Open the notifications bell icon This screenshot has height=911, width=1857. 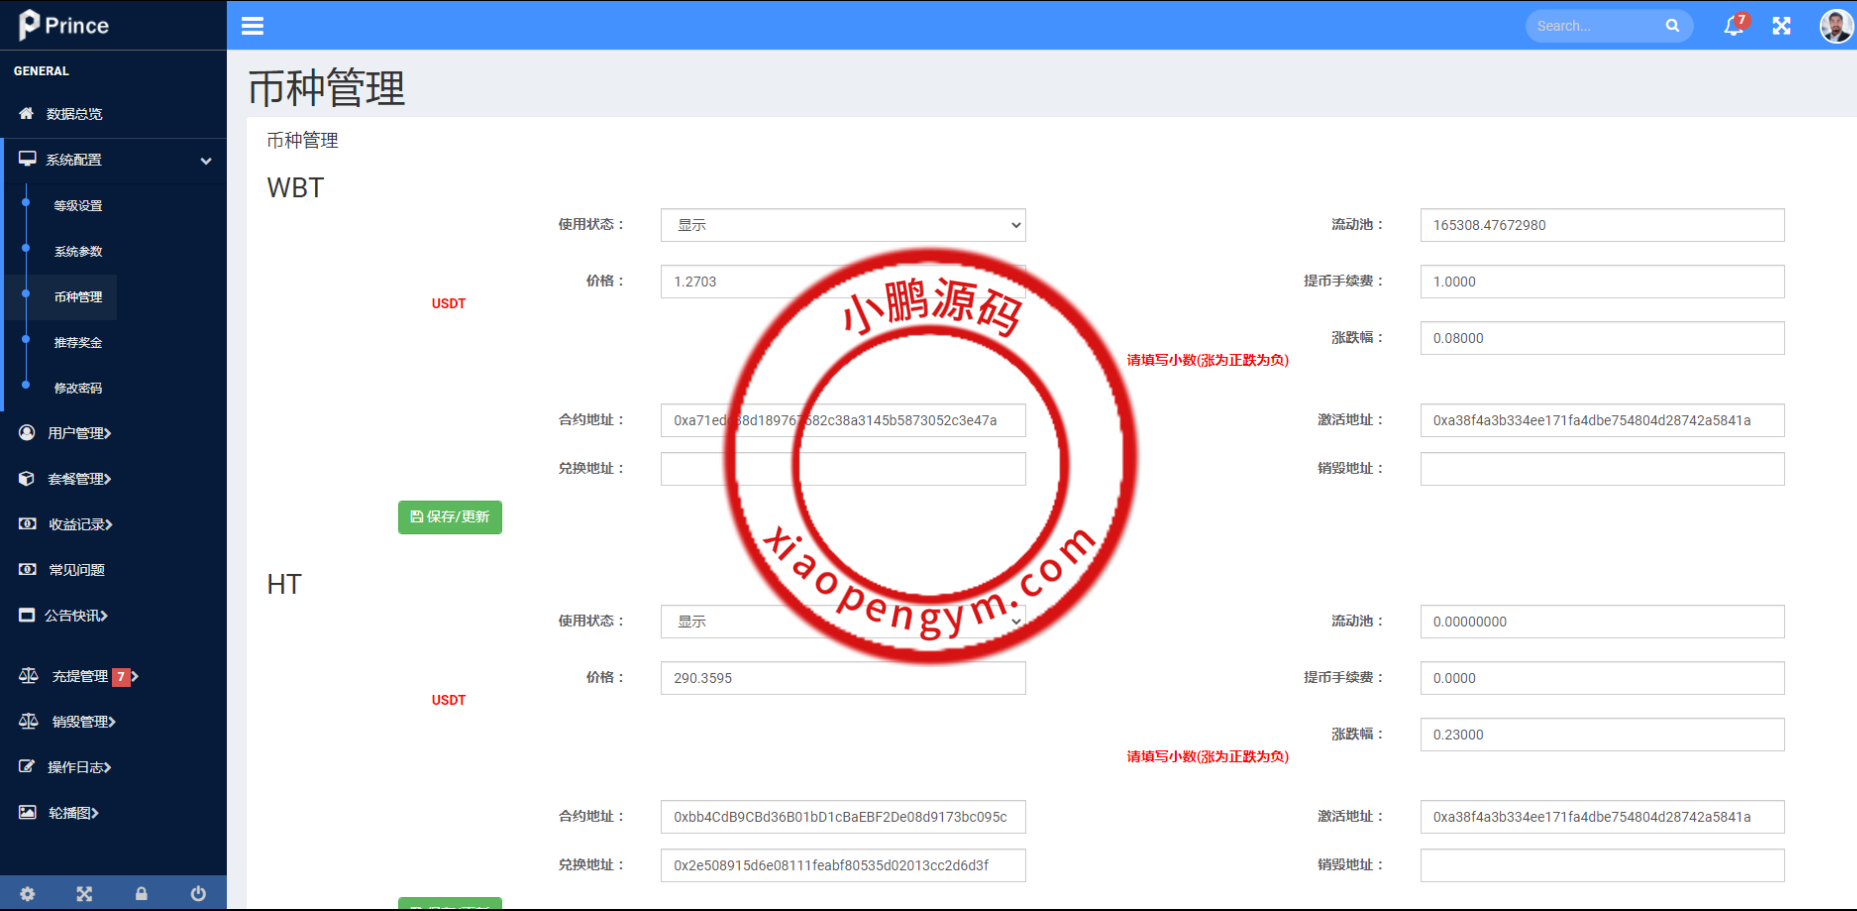1733,26
